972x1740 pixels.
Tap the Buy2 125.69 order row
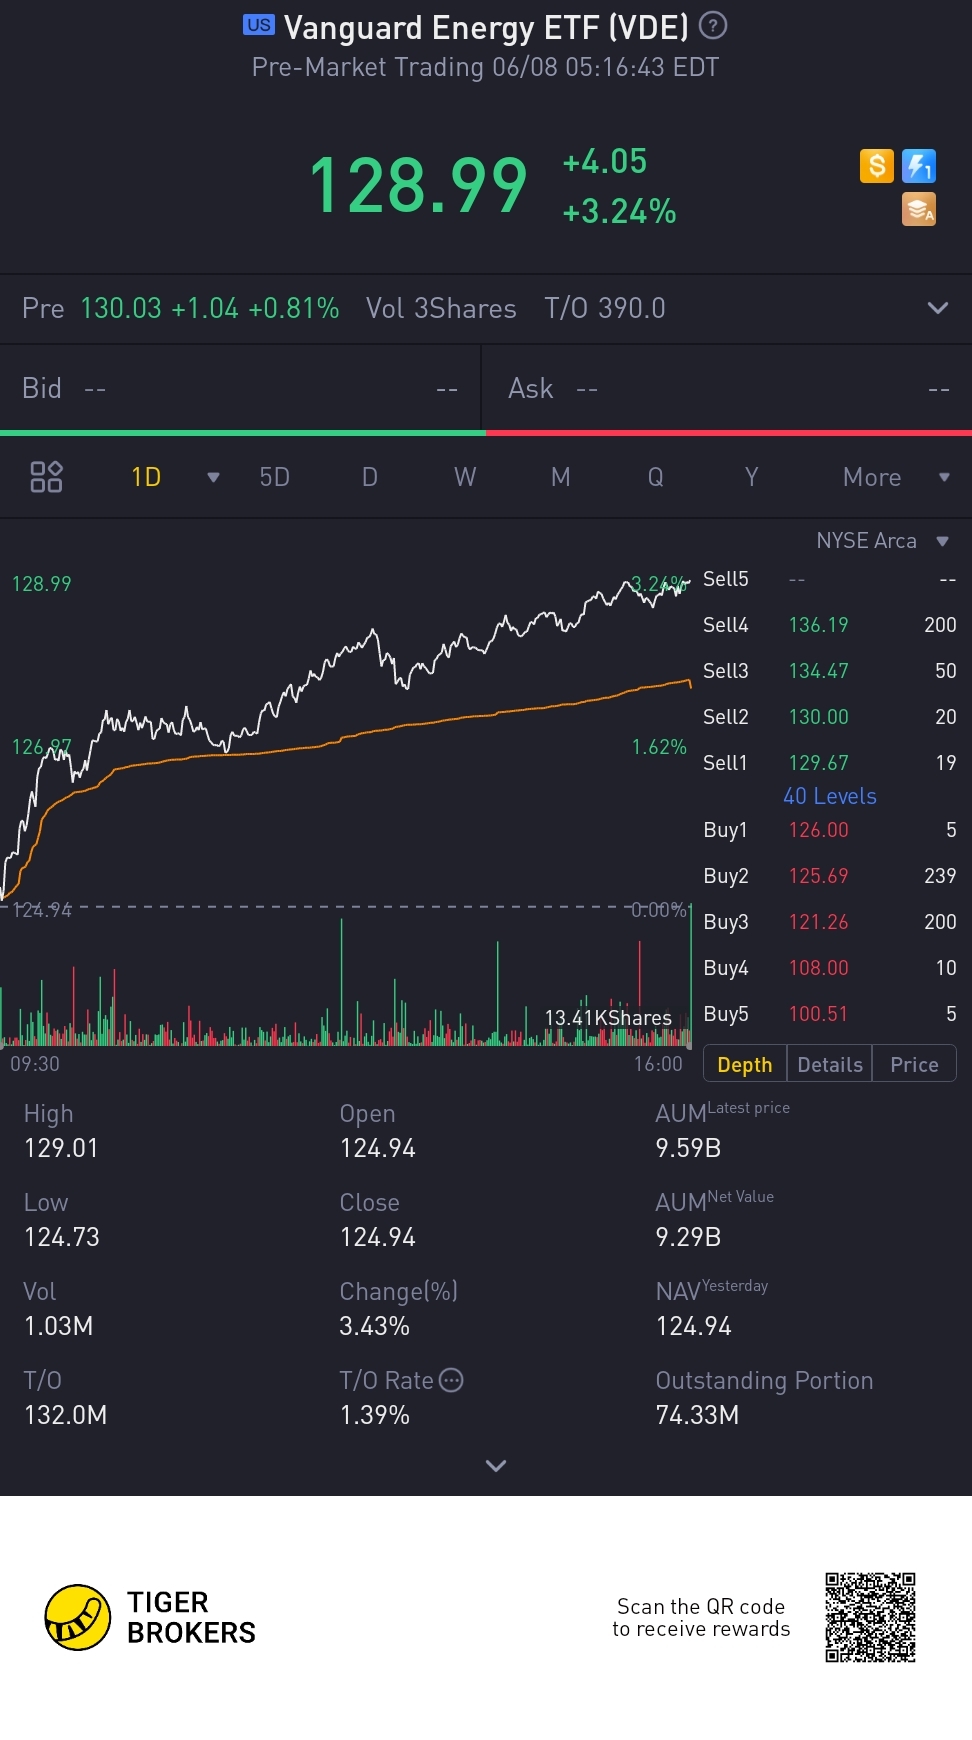click(x=830, y=876)
